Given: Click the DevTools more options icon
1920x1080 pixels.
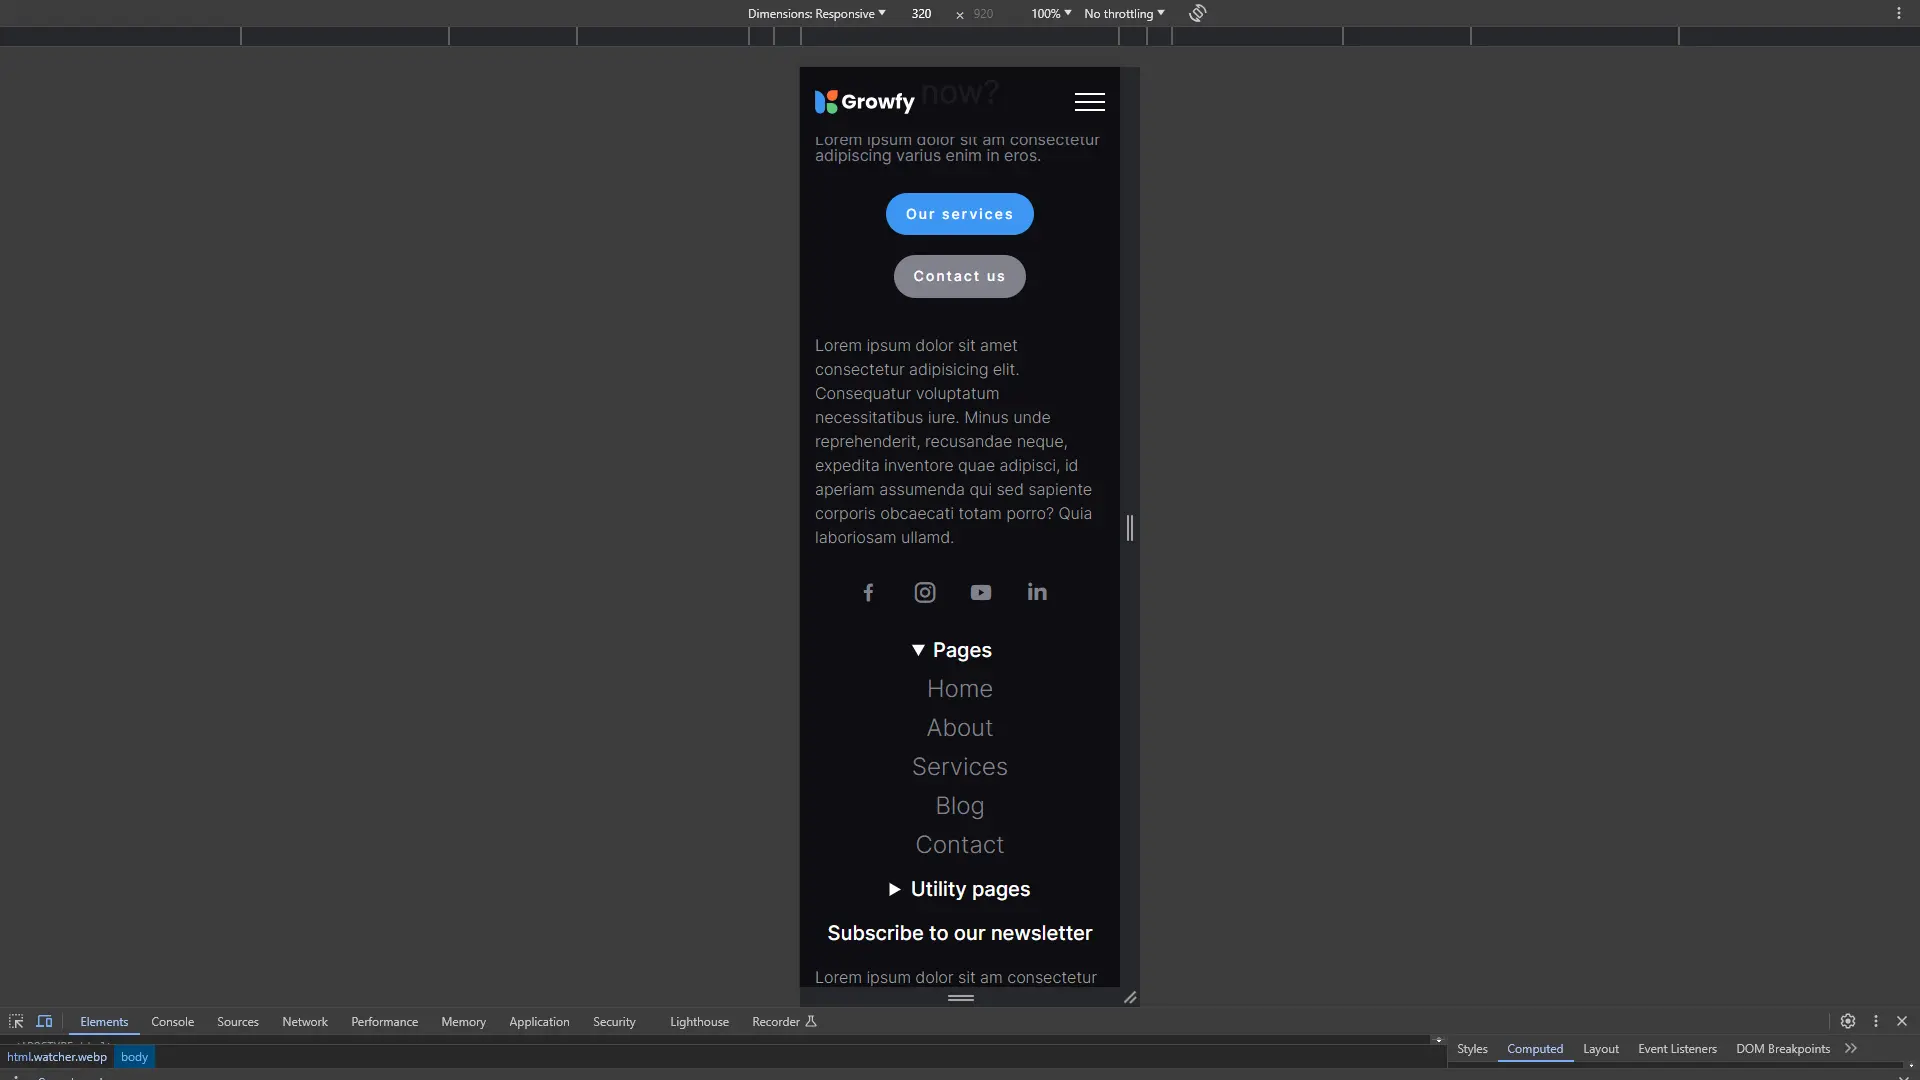Looking at the screenshot, I should tap(1875, 1021).
